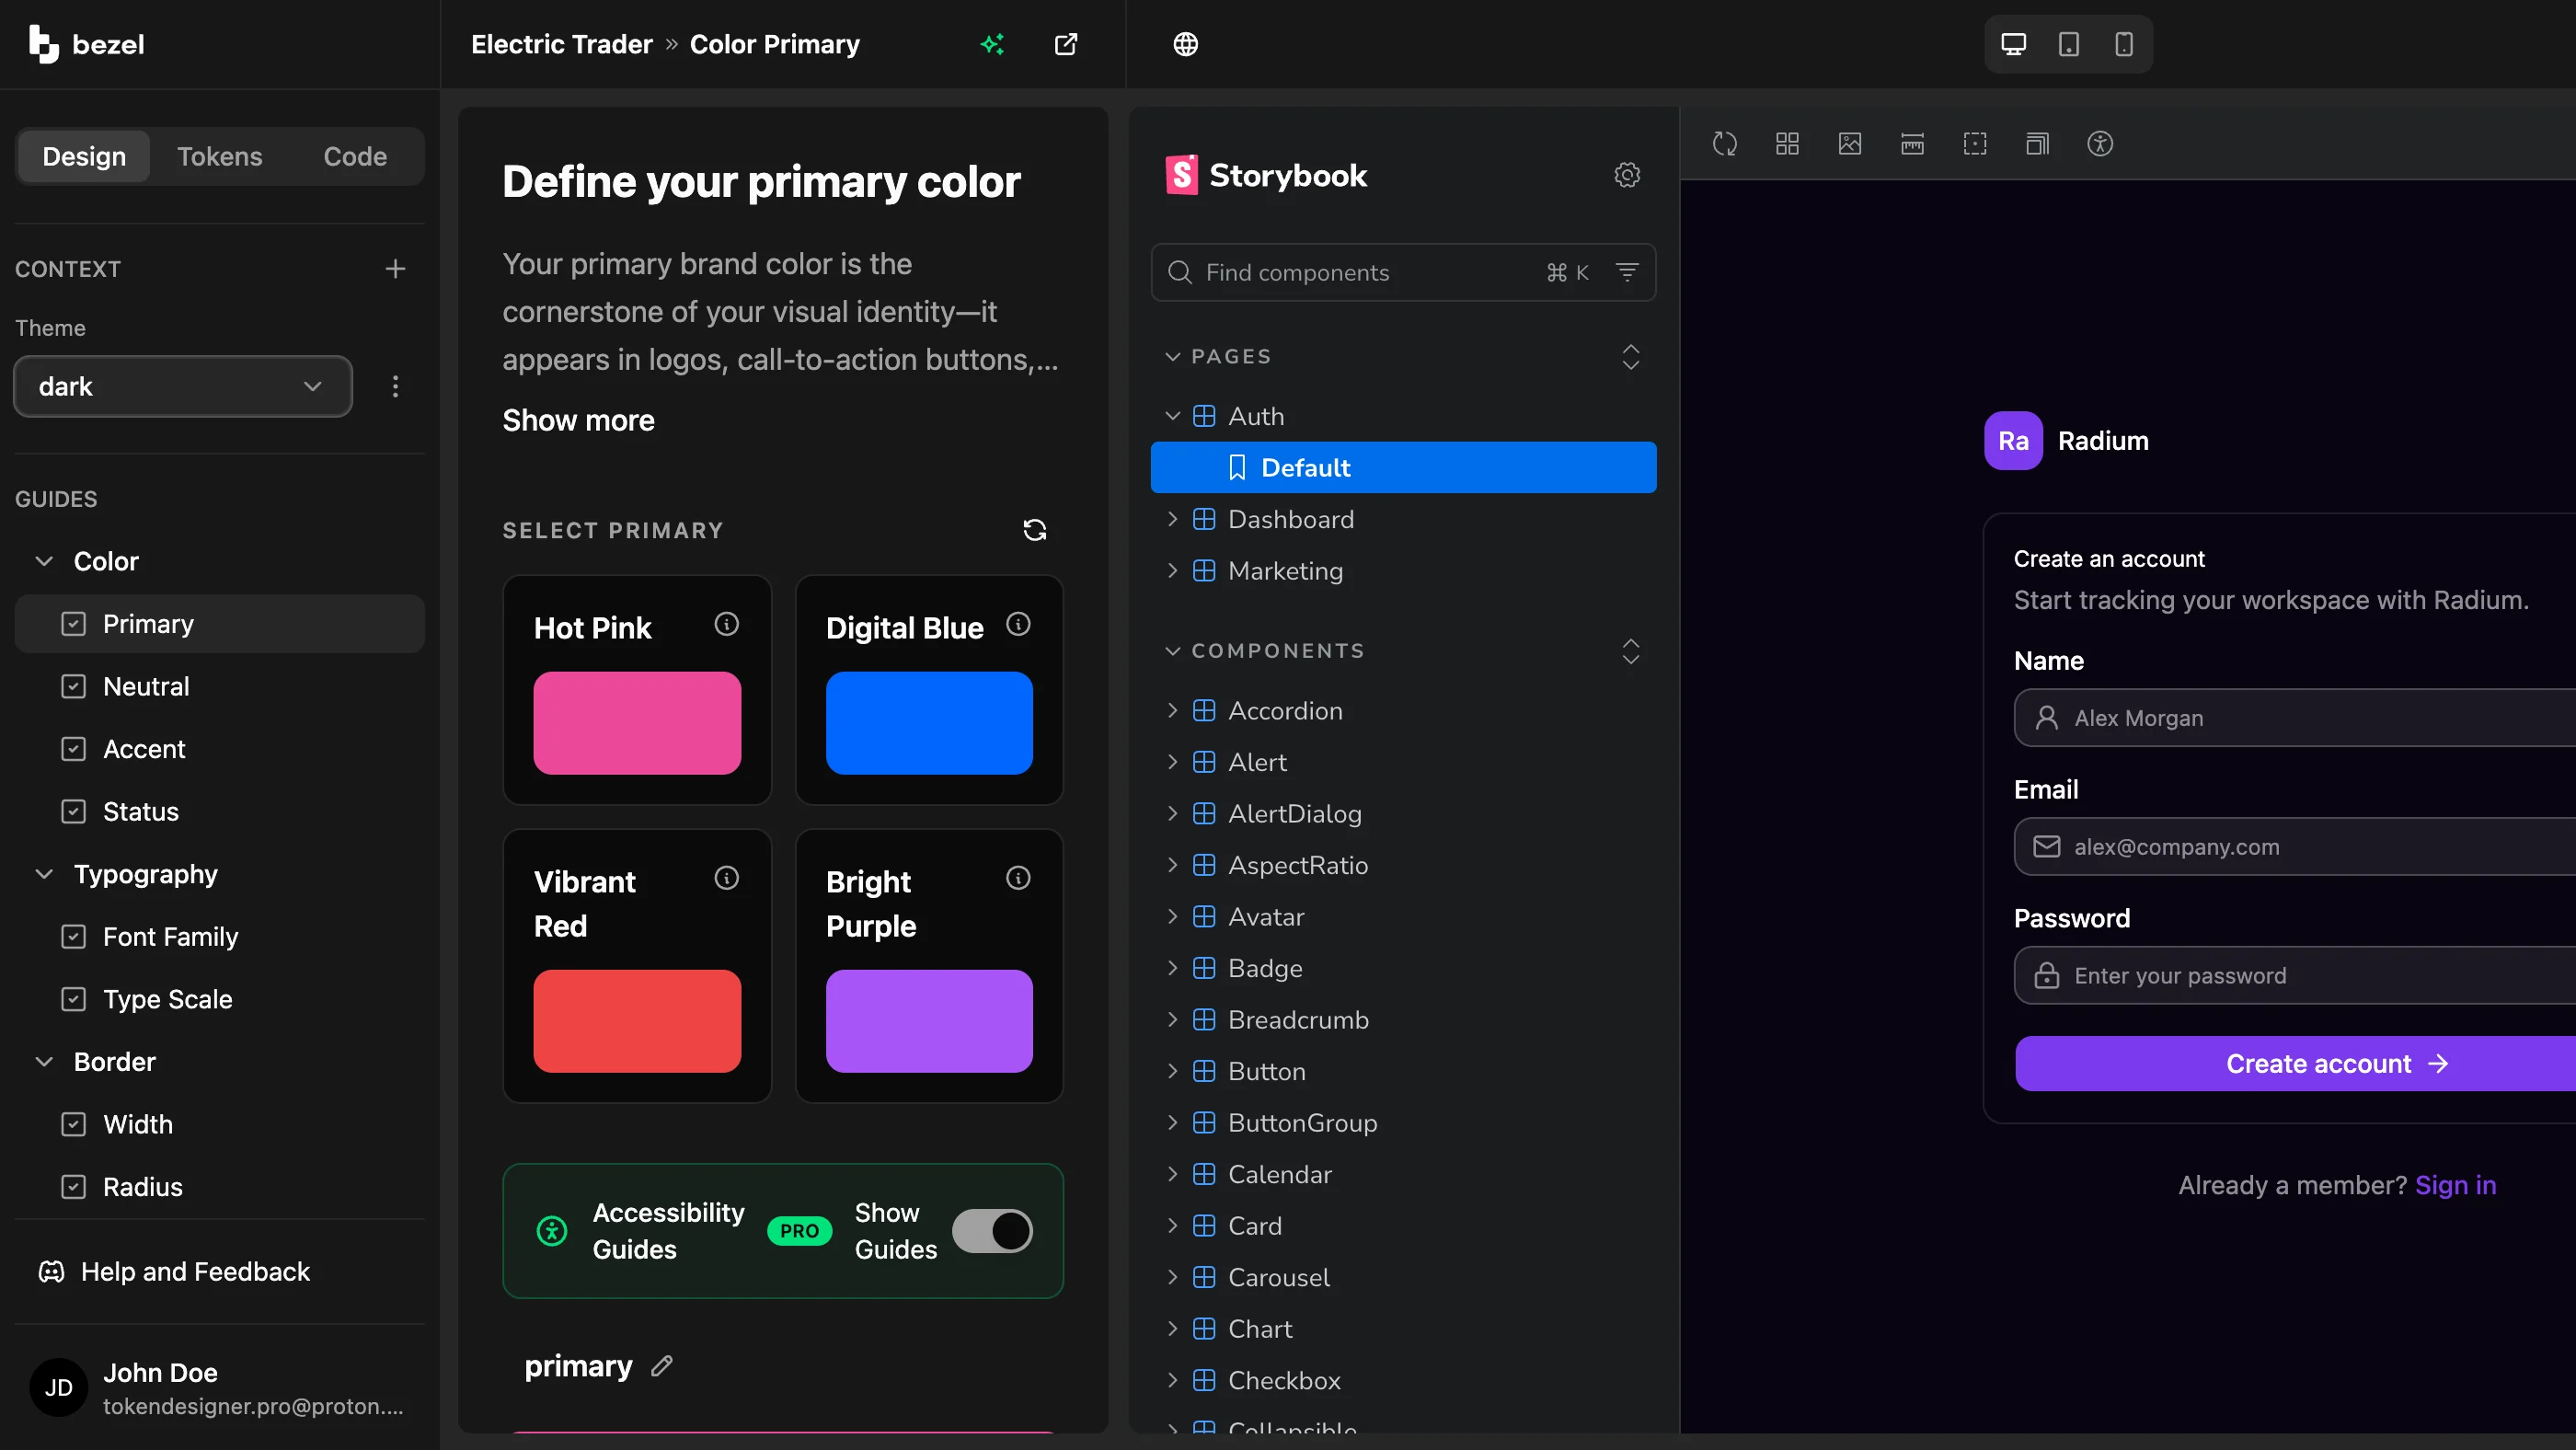Click the image background toolbar icon

tap(1849, 144)
